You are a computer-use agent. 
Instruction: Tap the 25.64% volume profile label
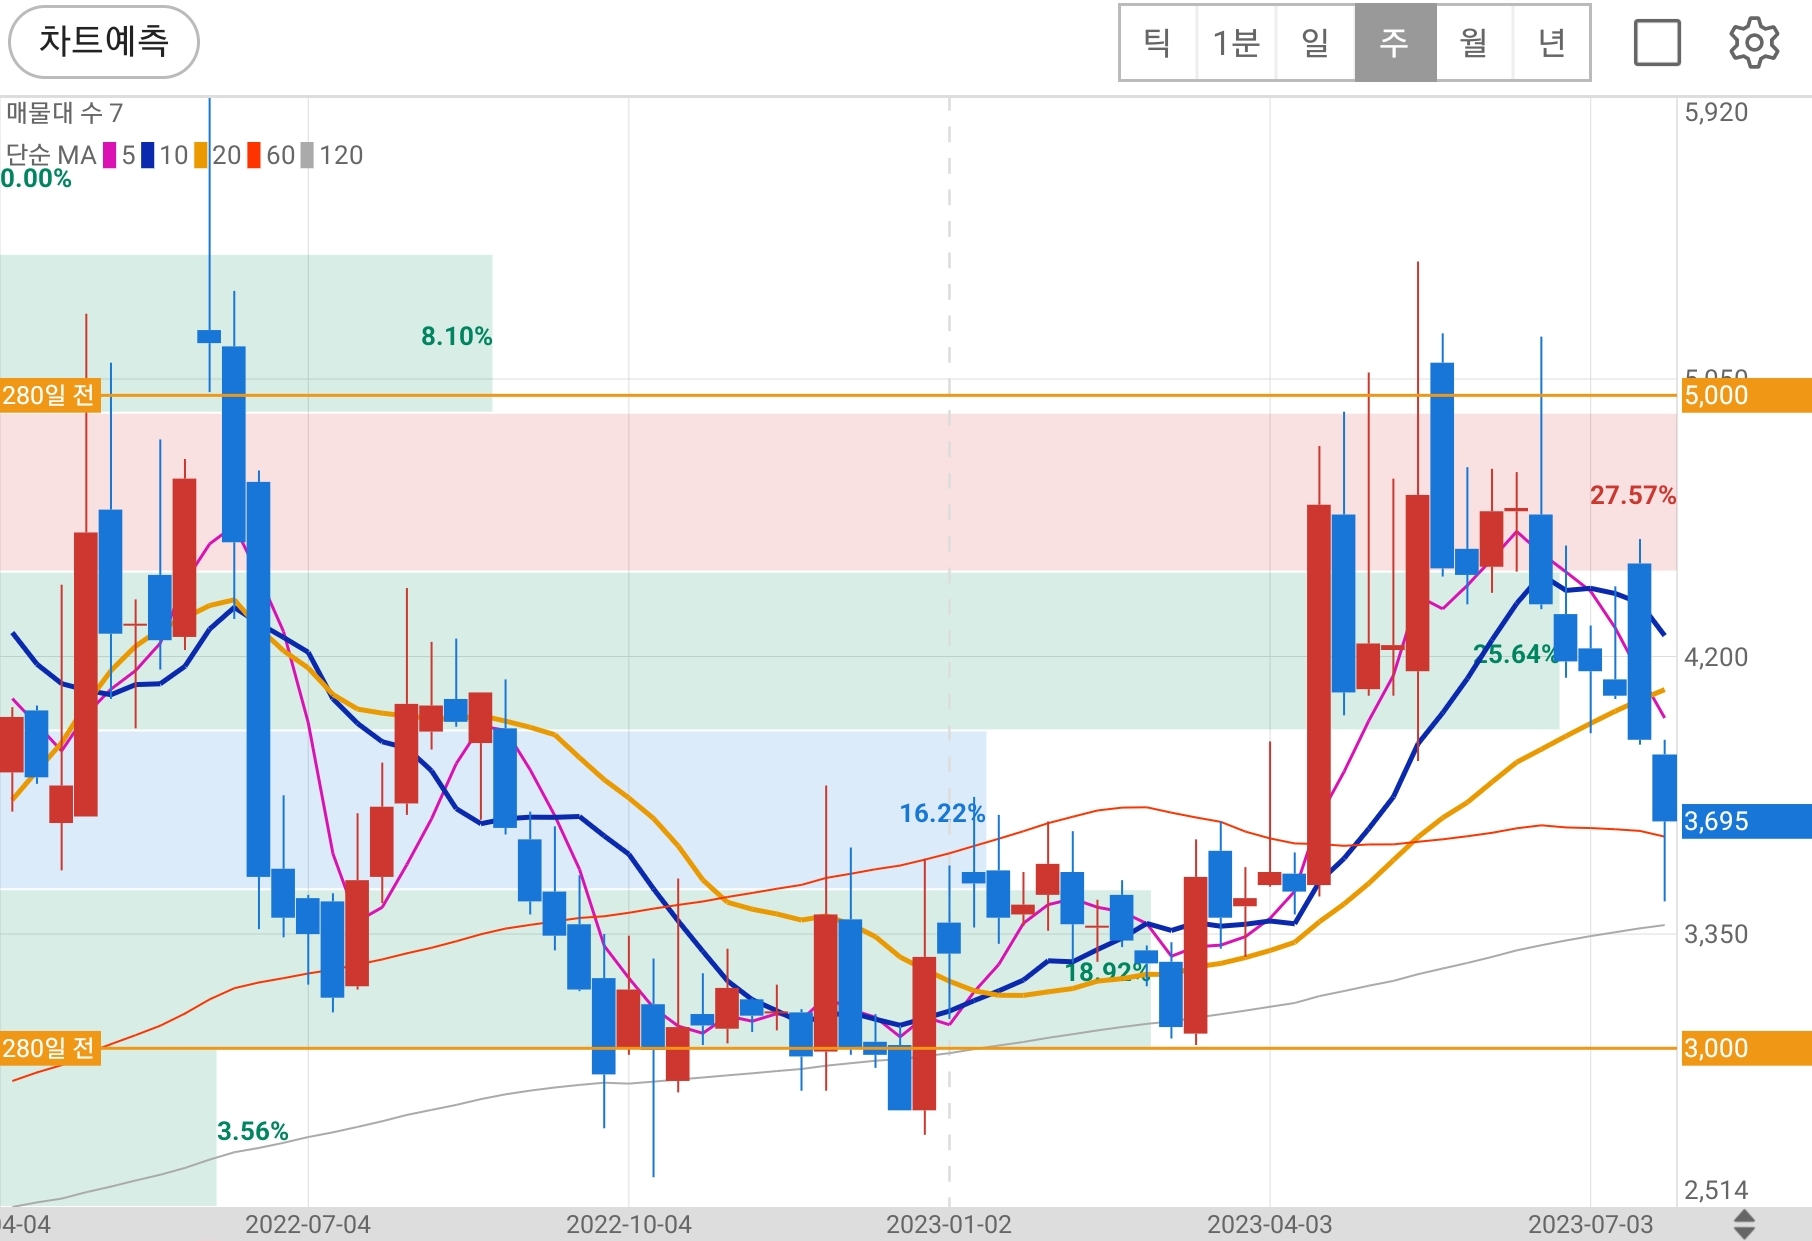click(x=1516, y=654)
